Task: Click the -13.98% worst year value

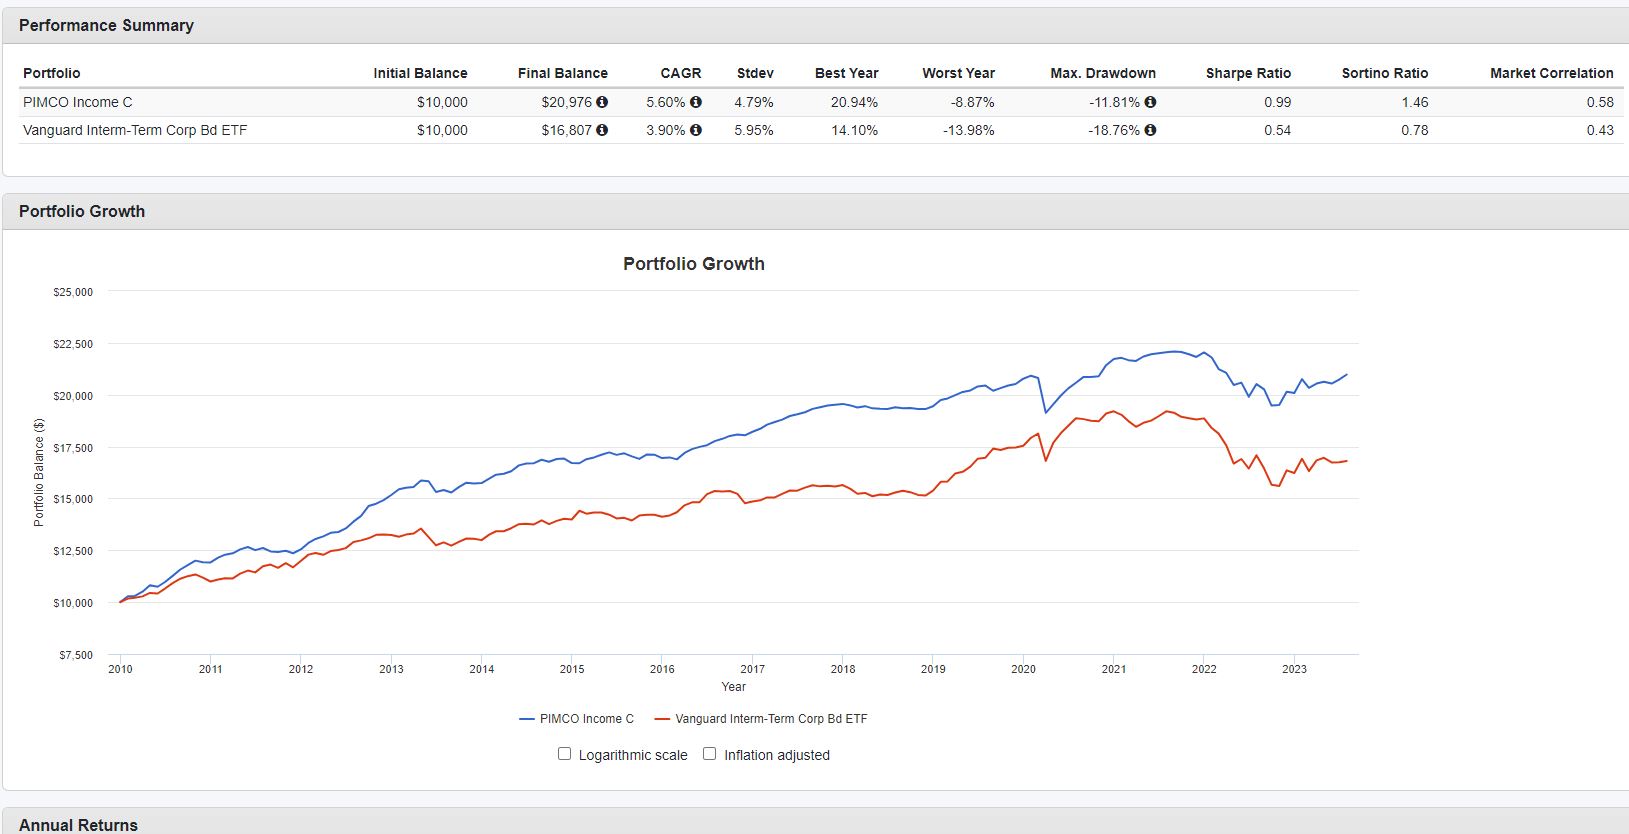Action: tap(968, 130)
